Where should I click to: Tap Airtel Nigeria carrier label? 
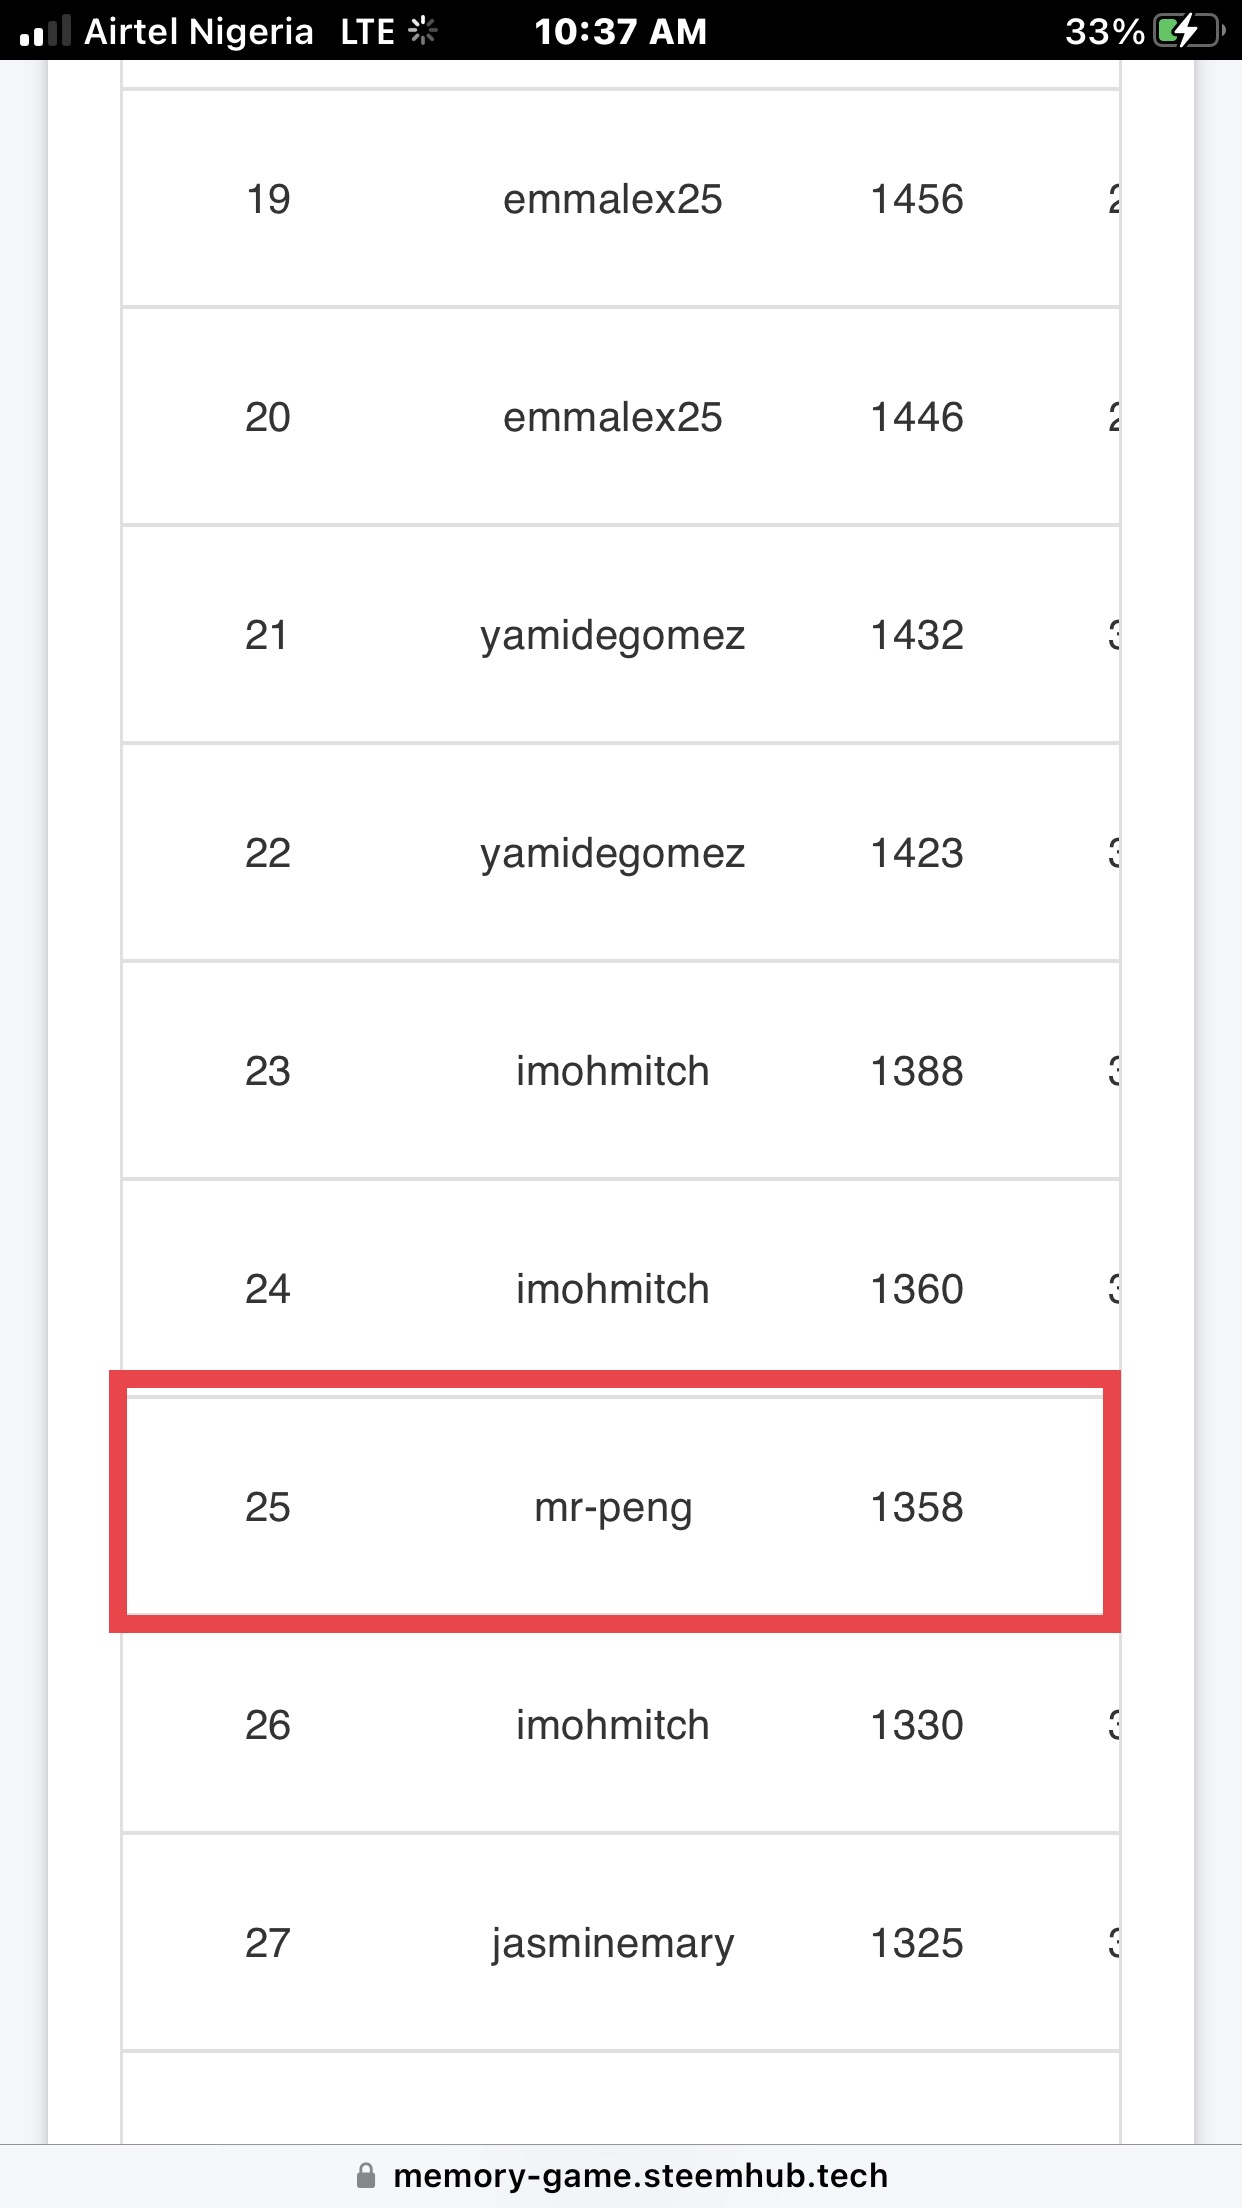(x=198, y=32)
